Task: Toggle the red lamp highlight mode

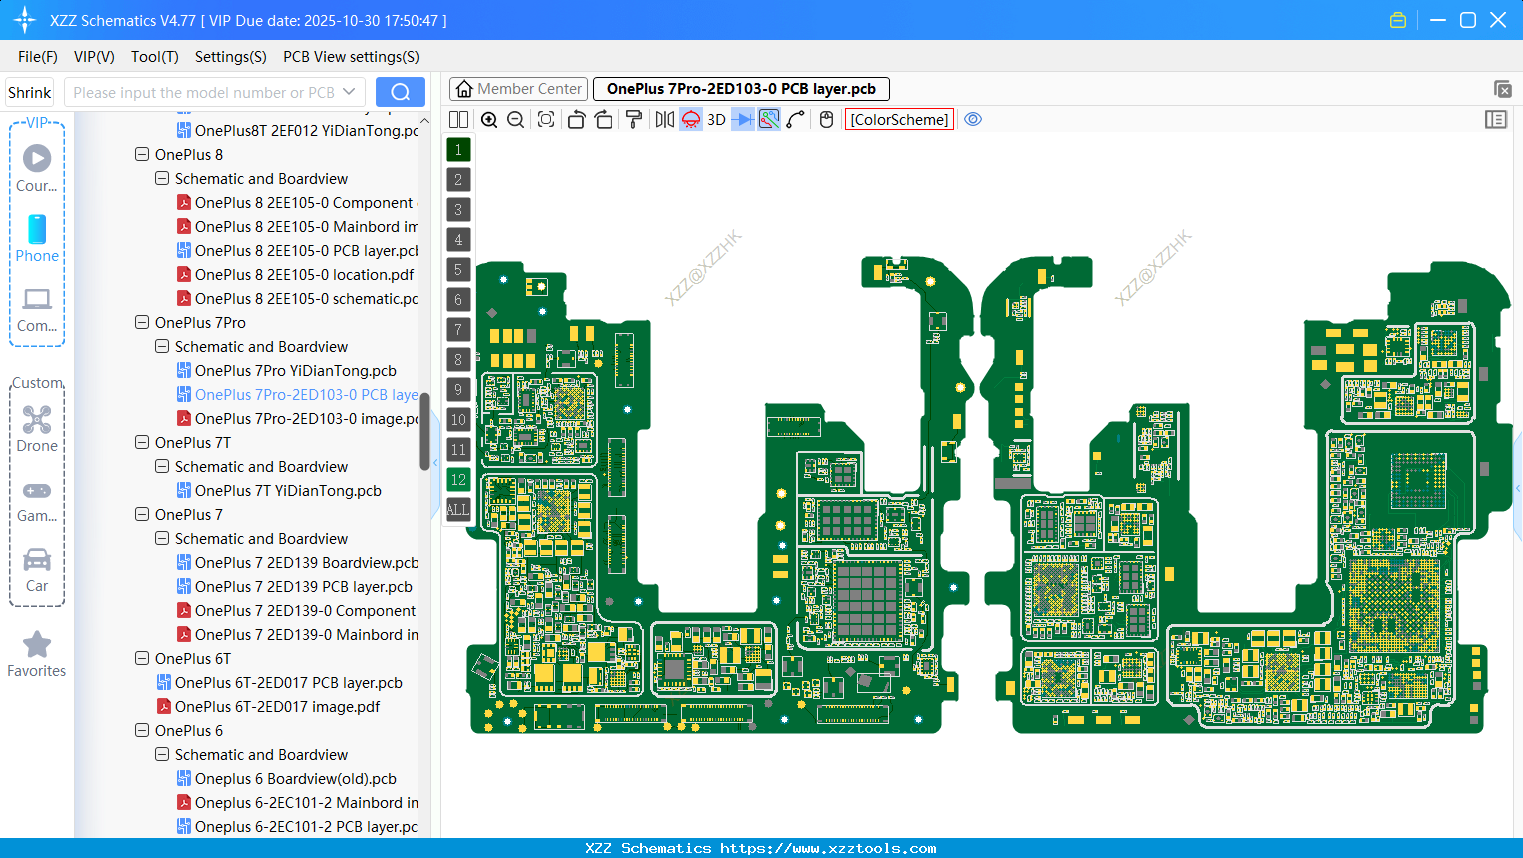Action: tap(689, 119)
